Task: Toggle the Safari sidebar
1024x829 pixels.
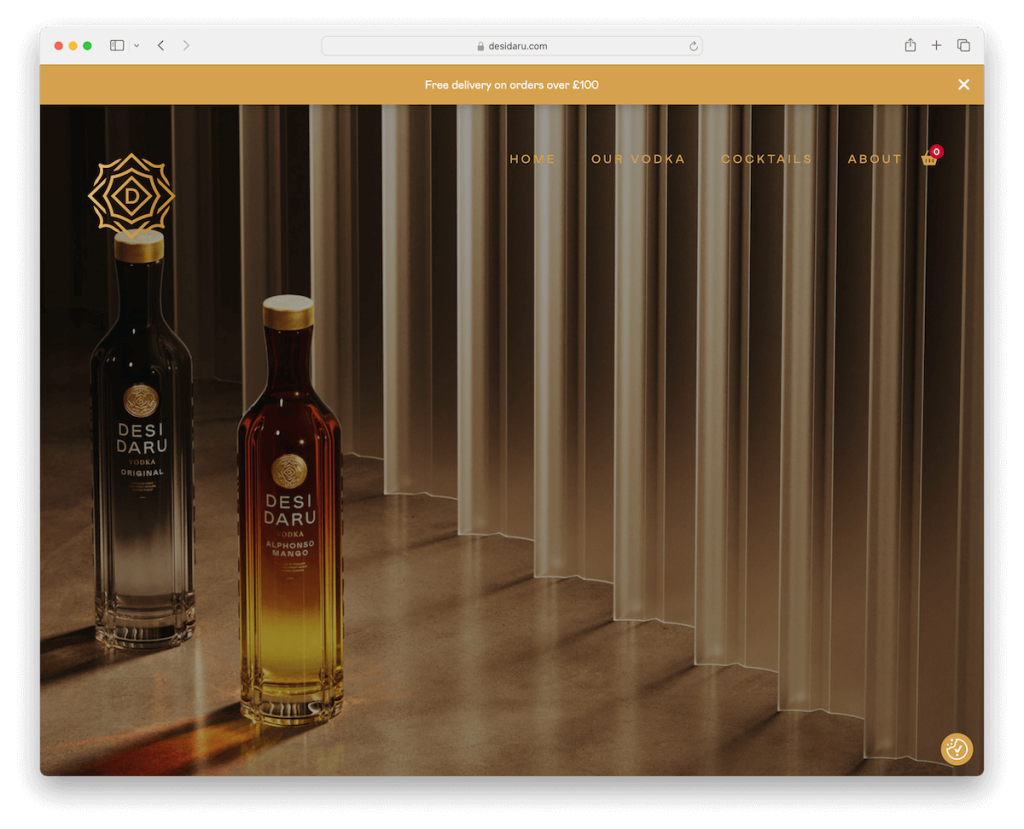Action: pos(117,45)
